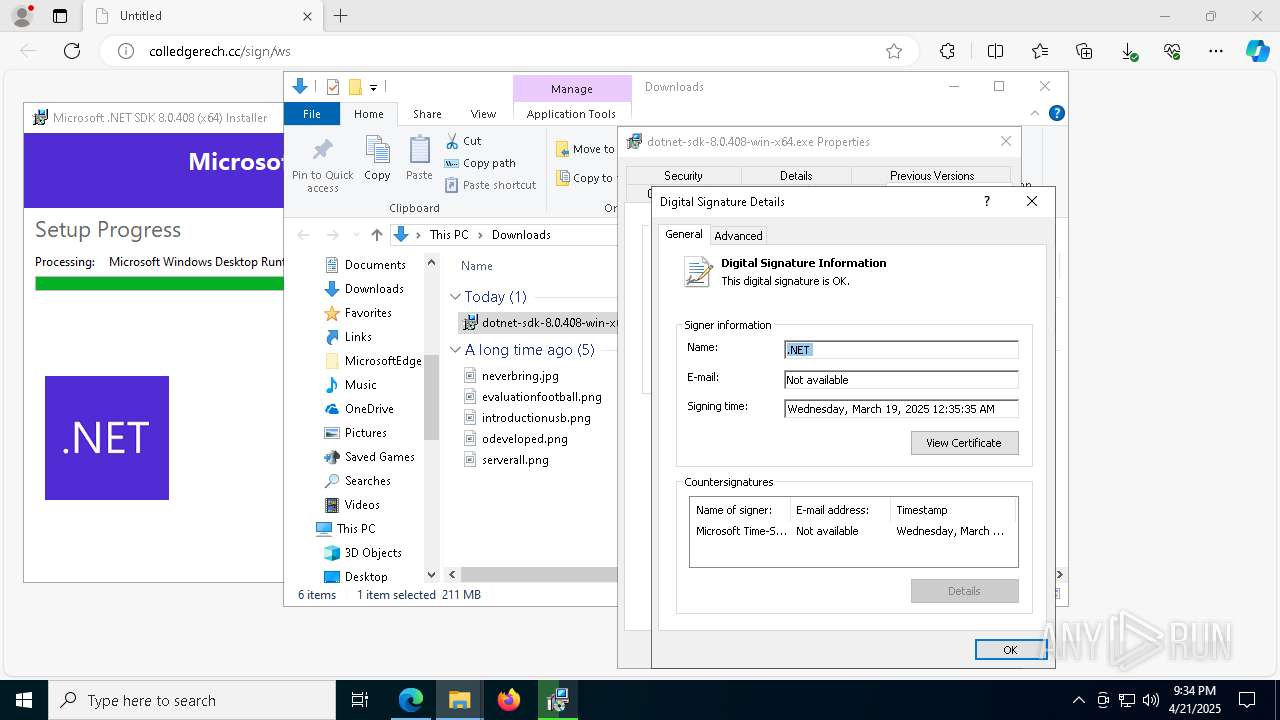Screen dimensions: 1280x720
Task: Open the browser Extensions icon
Action: click(947, 51)
